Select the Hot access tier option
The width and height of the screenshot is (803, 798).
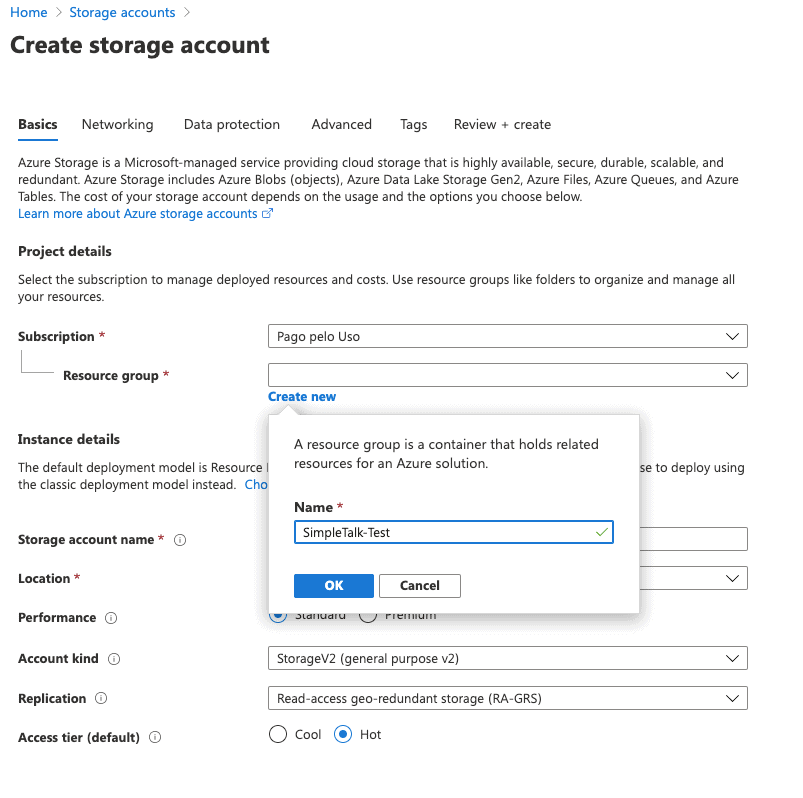tap(343, 735)
